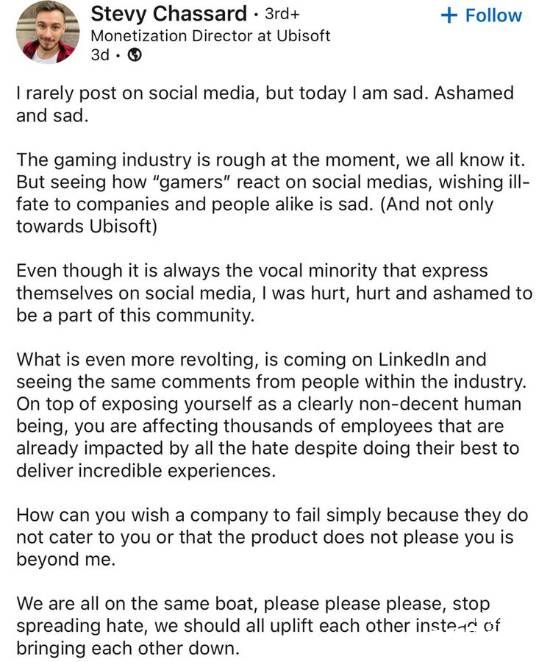Open Stevy Chassard's profile photo

pos(48,33)
